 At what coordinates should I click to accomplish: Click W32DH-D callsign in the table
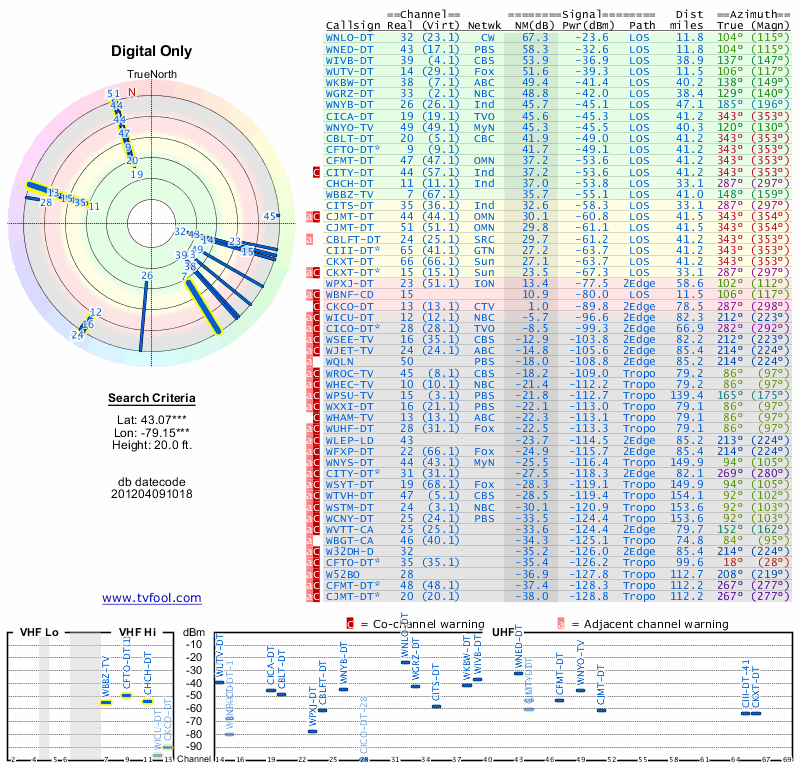click(349, 552)
